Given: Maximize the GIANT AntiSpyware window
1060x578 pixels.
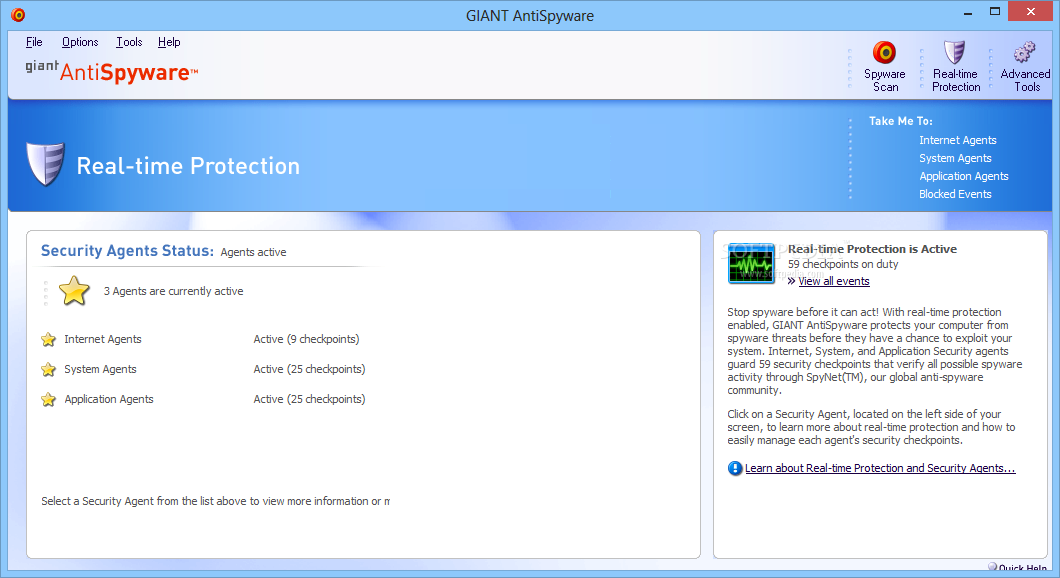Looking at the screenshot, I should (994, 11).
